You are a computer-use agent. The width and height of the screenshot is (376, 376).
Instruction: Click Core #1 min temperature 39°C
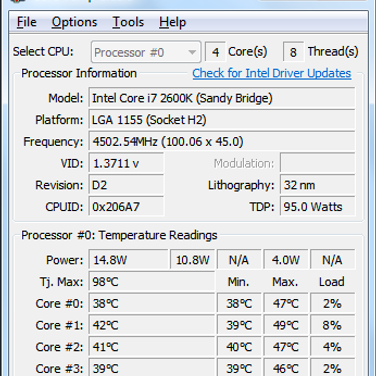coord(239,325)
